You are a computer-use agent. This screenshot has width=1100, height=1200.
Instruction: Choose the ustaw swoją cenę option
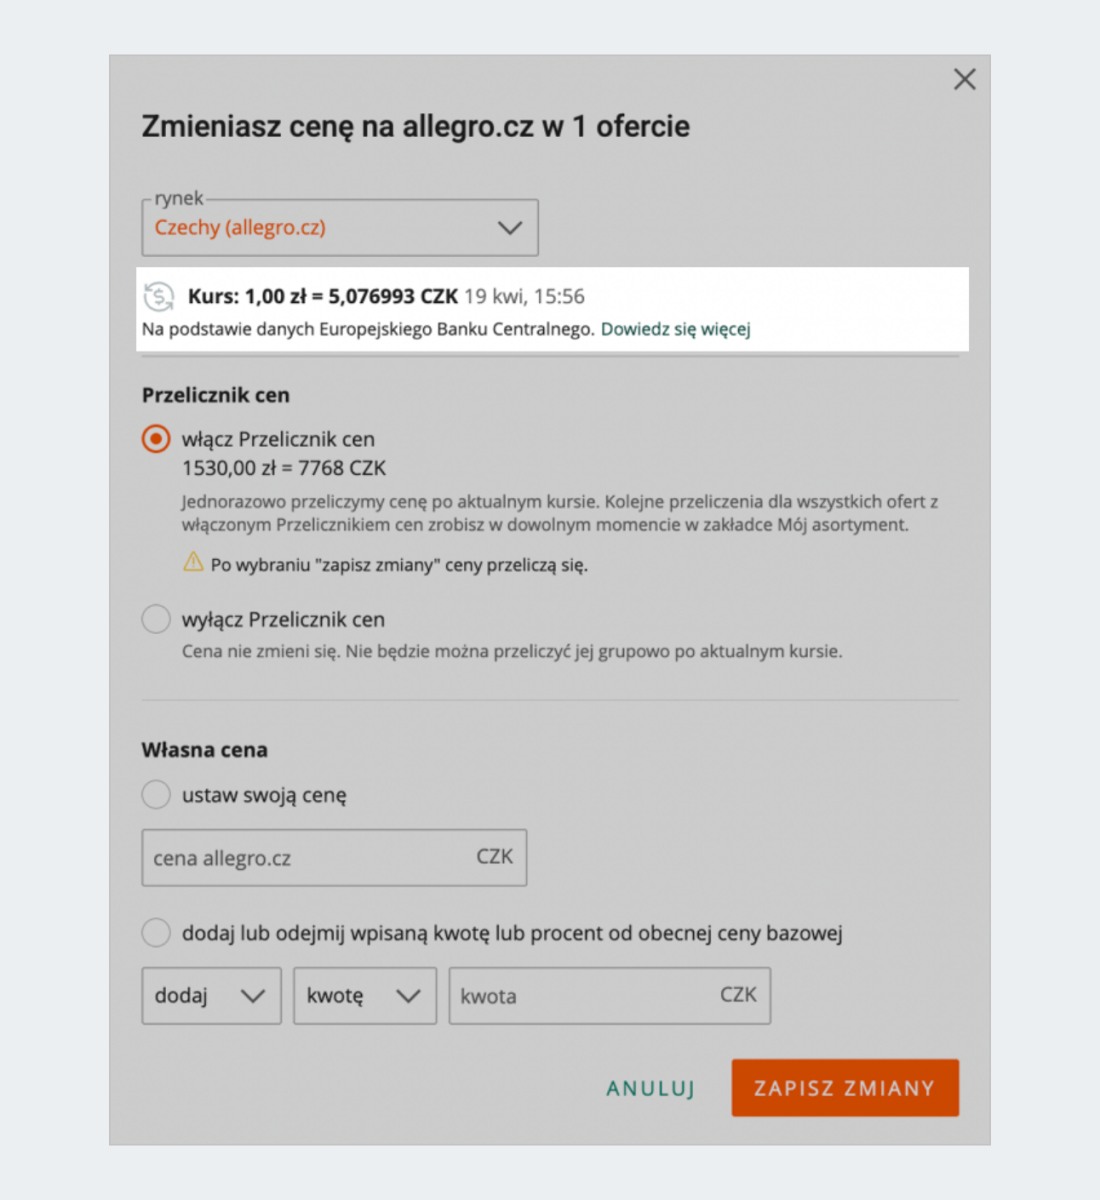point(156,795)
